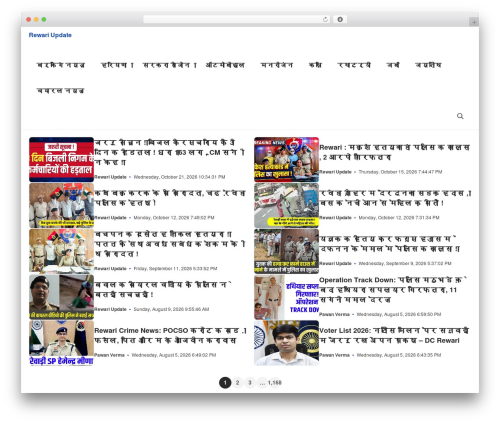Open headline of the October 21, 2026 article
Screen dimensions: 500x423
(170, 153)
